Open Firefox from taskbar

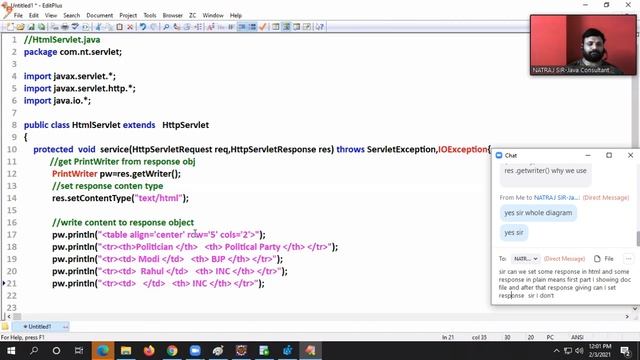coord(149,351)
